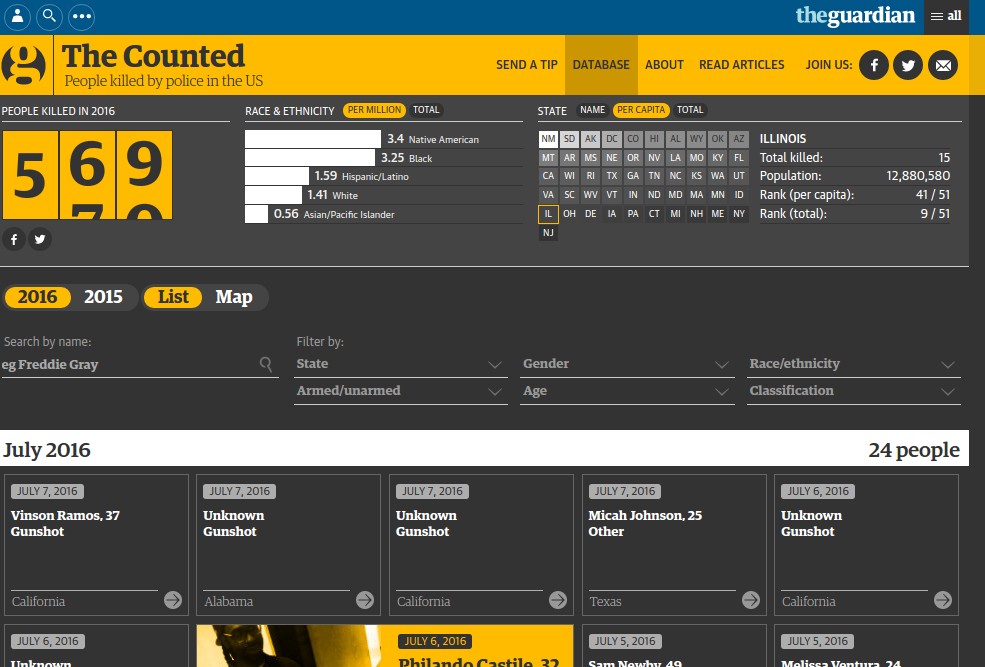
Task: Switch race data to Total view
Action: 426,110
